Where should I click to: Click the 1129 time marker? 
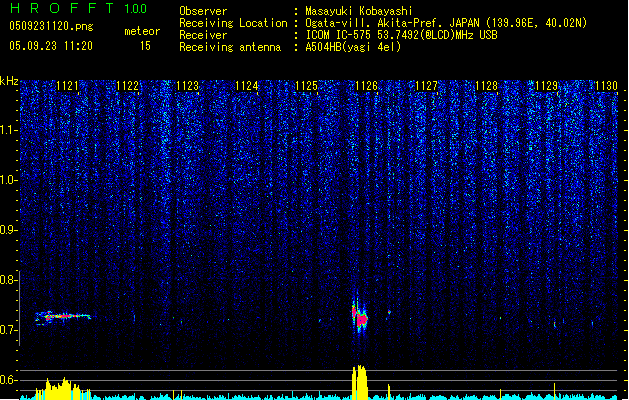click(546, 86)
